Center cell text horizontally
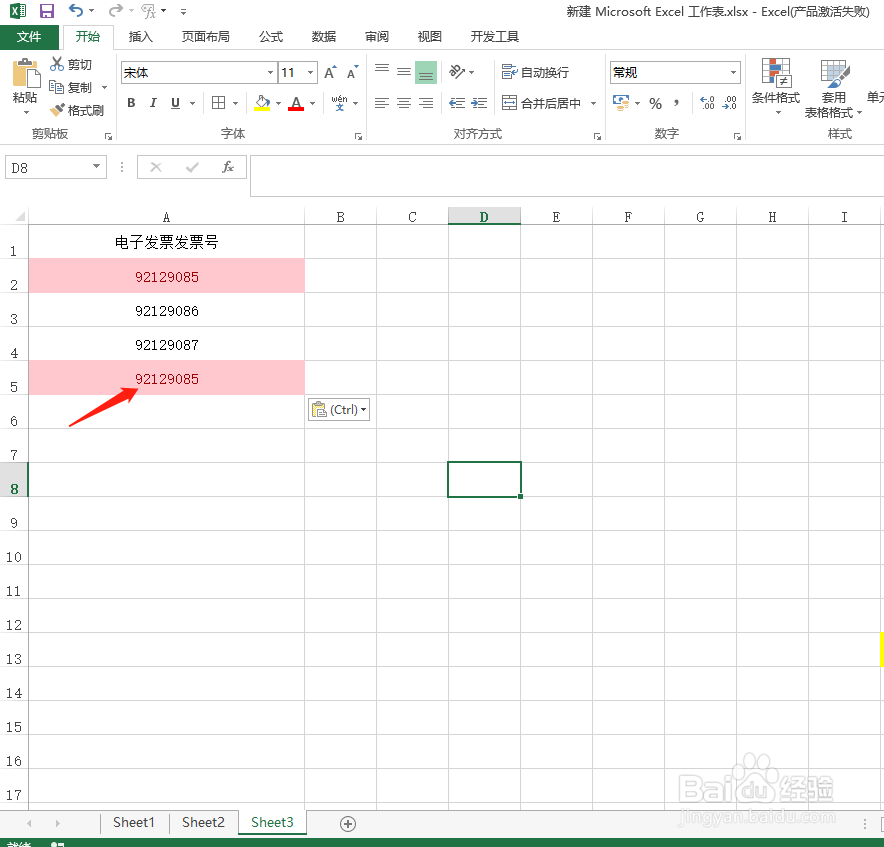Image resolution: width=884 pixels, height=847 pixels. click(404, 103)
